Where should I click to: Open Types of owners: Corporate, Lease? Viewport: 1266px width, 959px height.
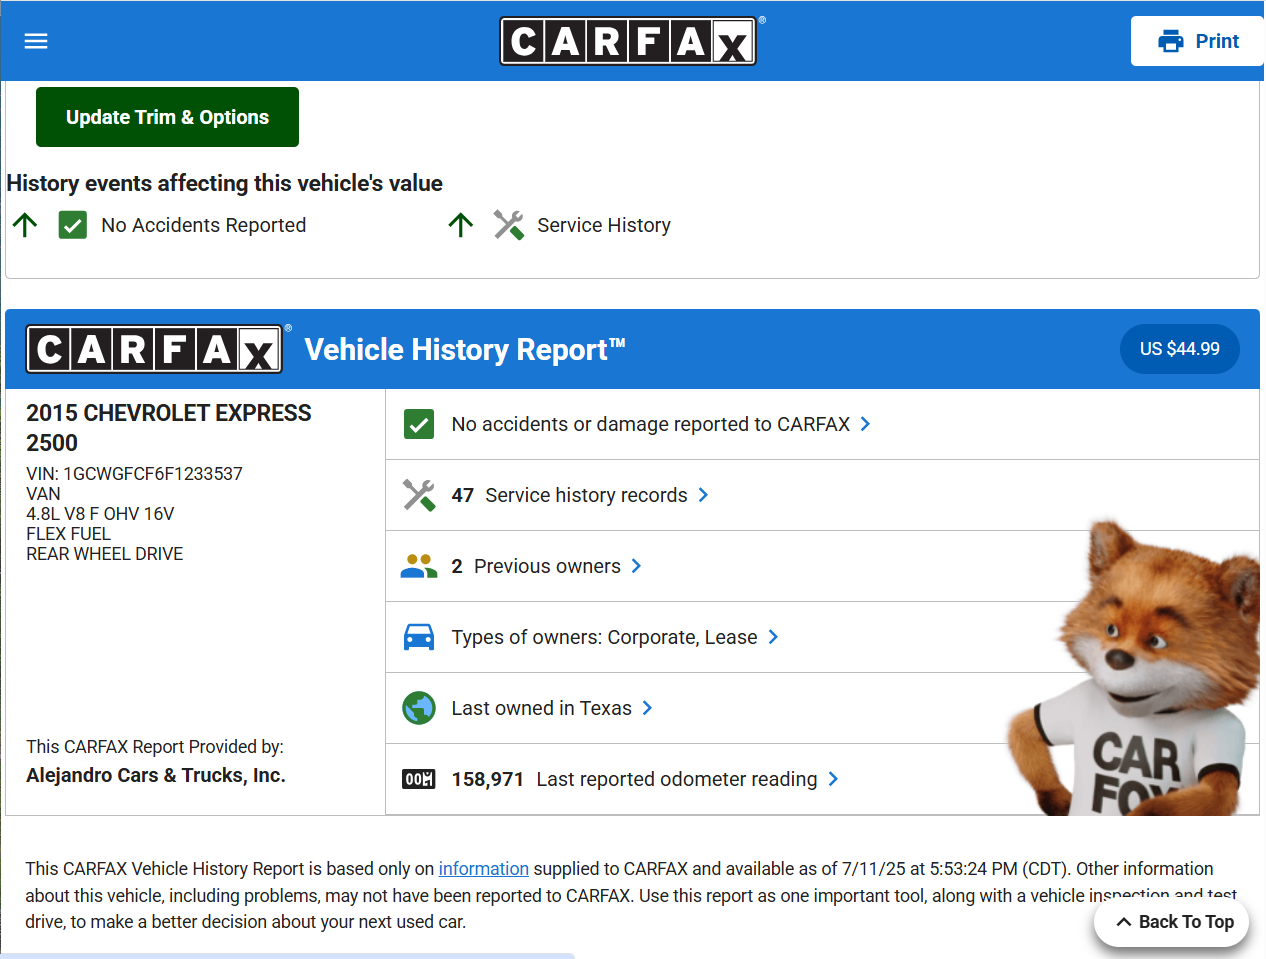tap(604, 637)
